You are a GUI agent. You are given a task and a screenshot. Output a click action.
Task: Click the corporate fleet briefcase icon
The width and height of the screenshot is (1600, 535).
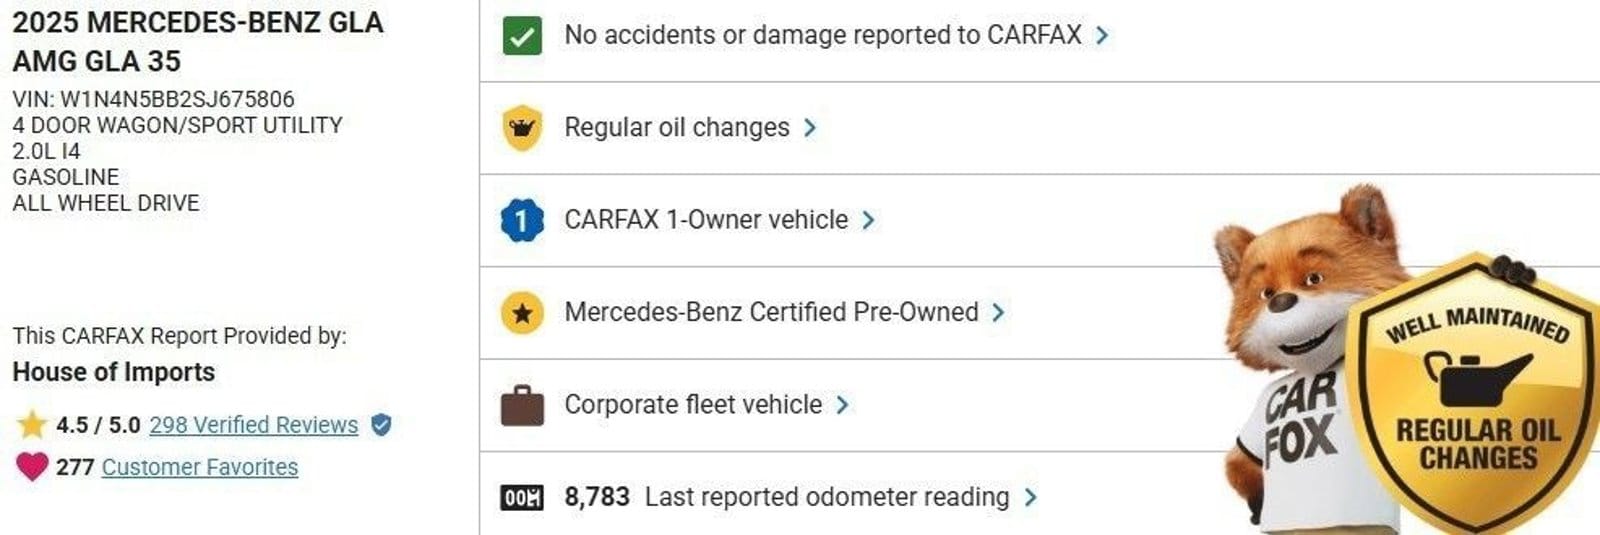tap(522, 406)
